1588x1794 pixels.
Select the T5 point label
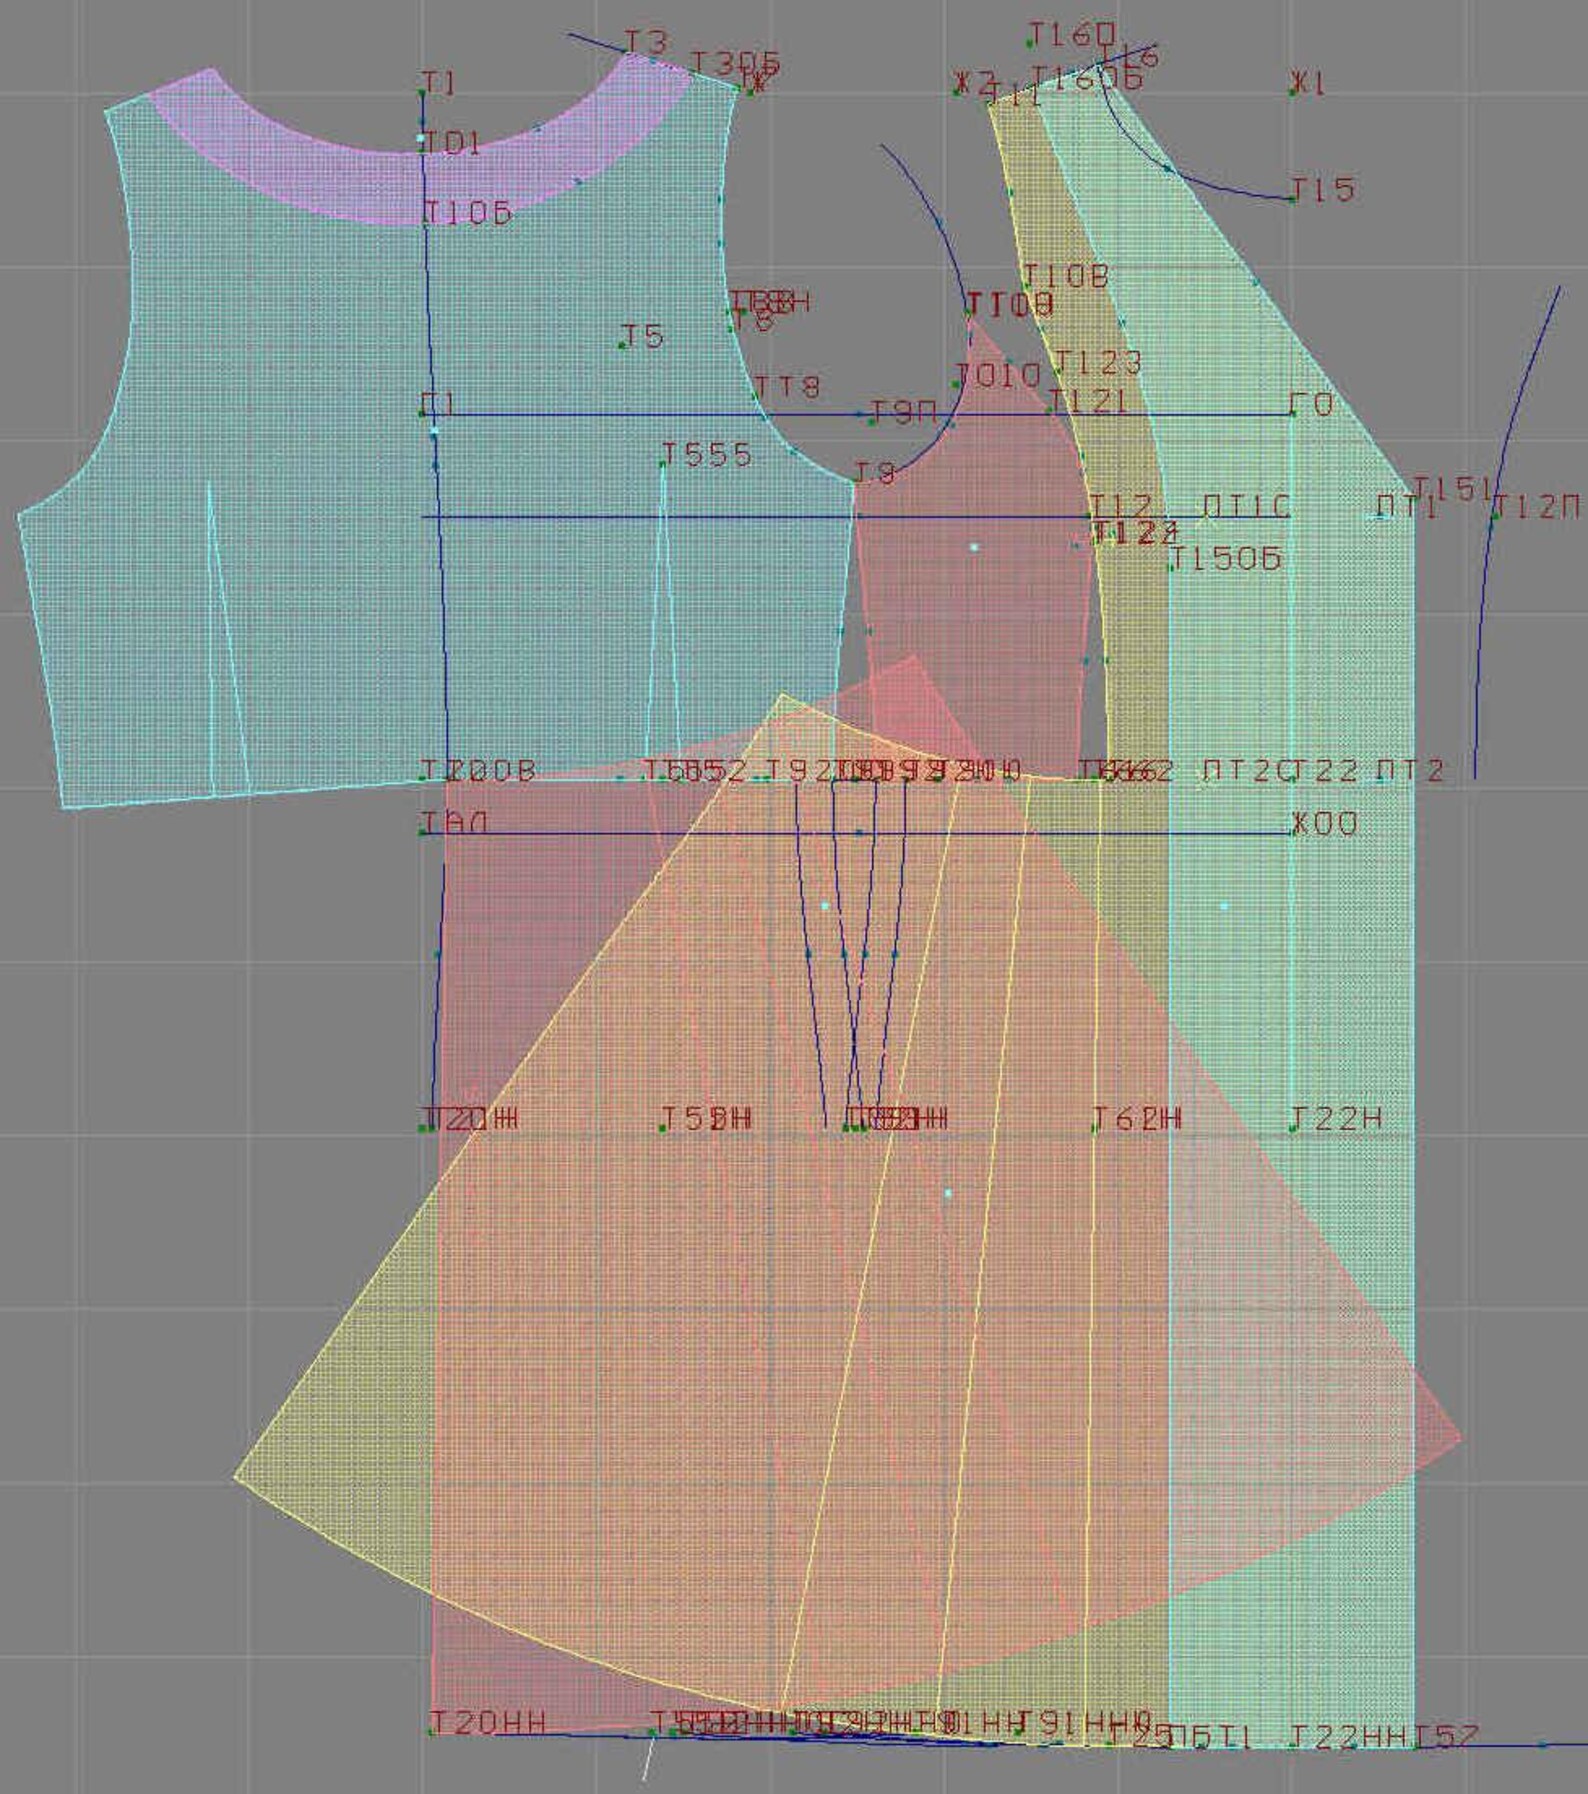coord(643,336)
